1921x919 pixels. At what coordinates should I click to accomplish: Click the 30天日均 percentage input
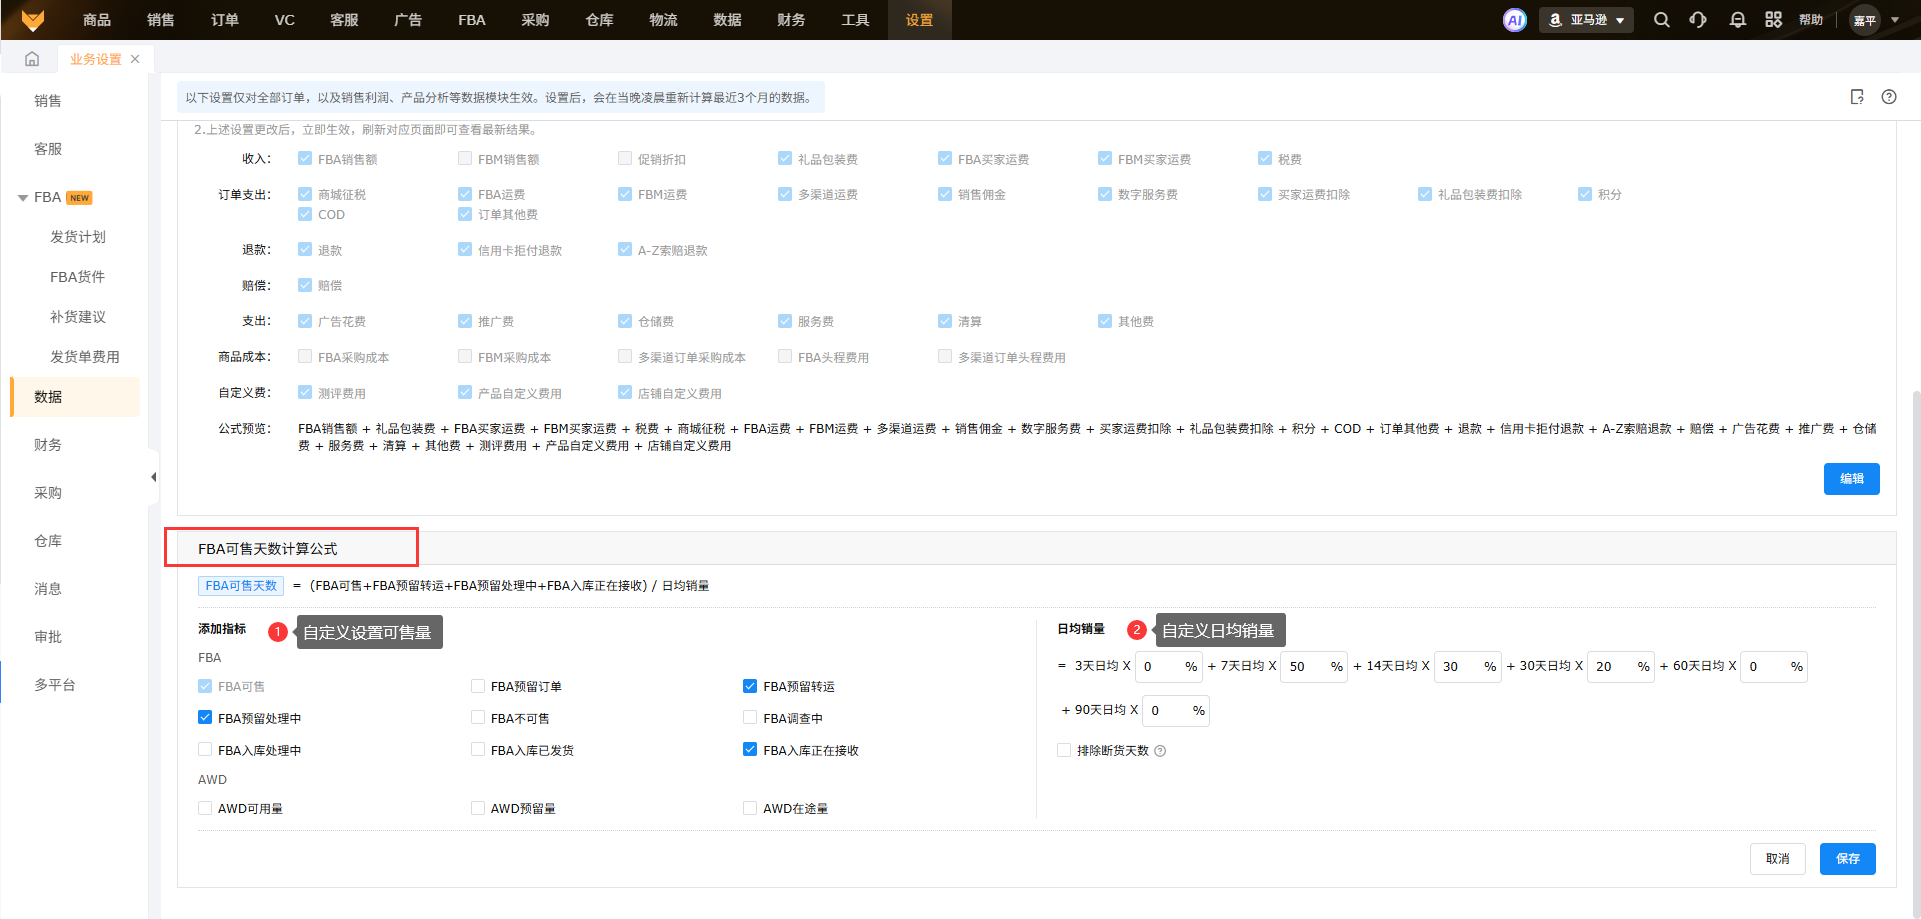coord(1621,667)
